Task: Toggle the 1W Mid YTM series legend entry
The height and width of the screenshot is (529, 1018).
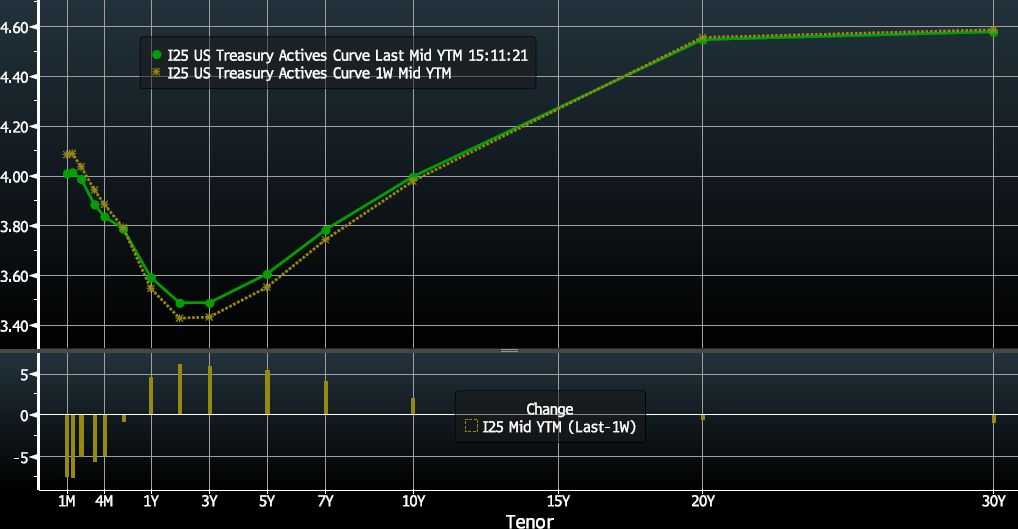Action: tap(311, 72)
